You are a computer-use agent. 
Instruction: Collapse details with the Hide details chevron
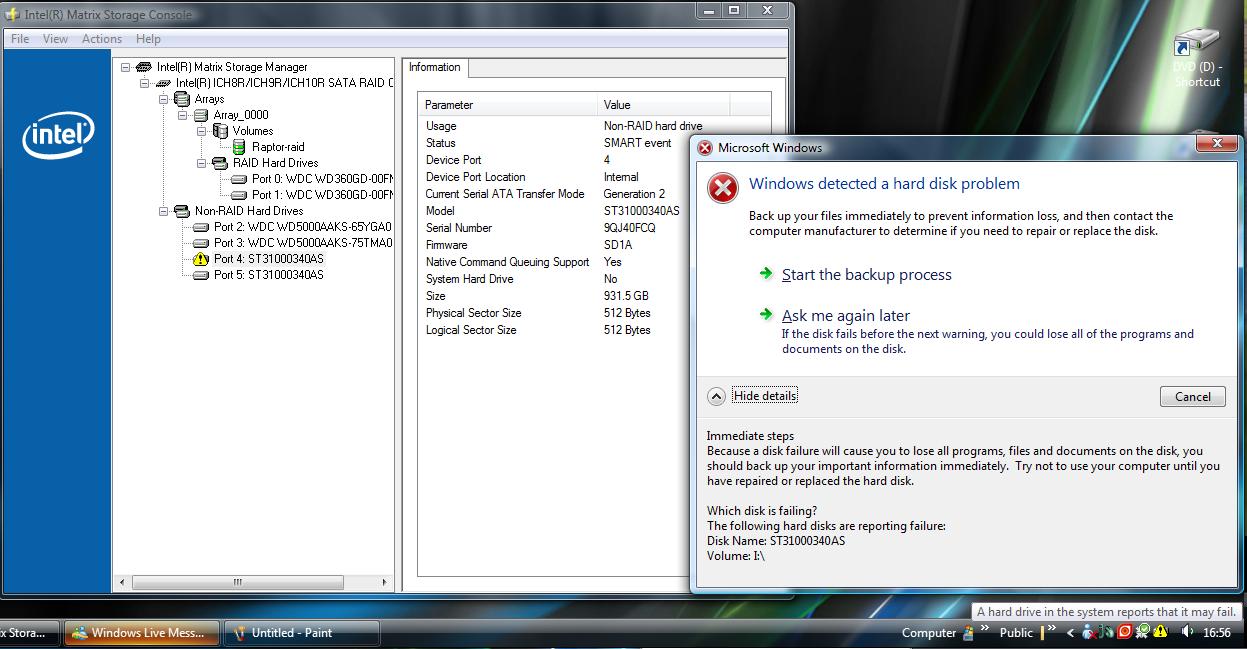pos(716,396)
